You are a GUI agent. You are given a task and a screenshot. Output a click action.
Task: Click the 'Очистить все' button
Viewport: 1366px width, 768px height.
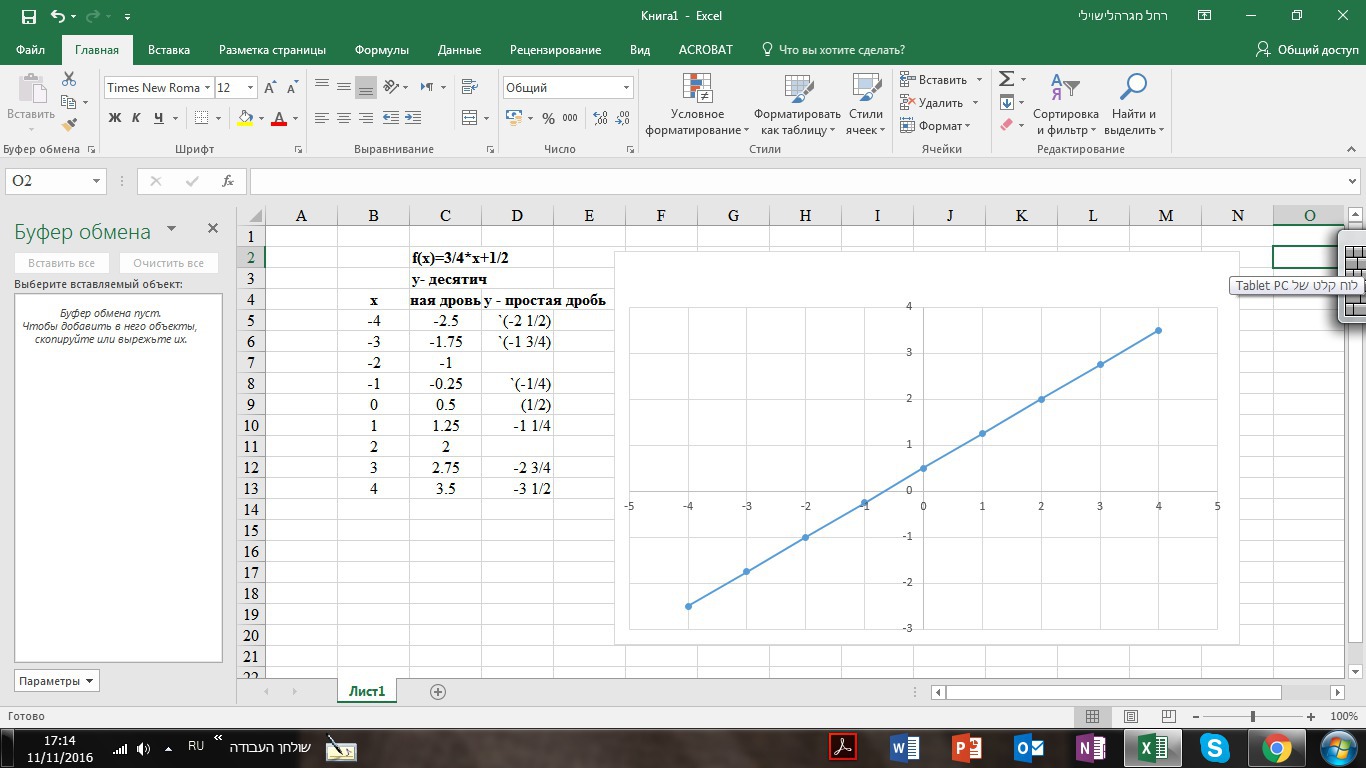click(x=168, y=263)
